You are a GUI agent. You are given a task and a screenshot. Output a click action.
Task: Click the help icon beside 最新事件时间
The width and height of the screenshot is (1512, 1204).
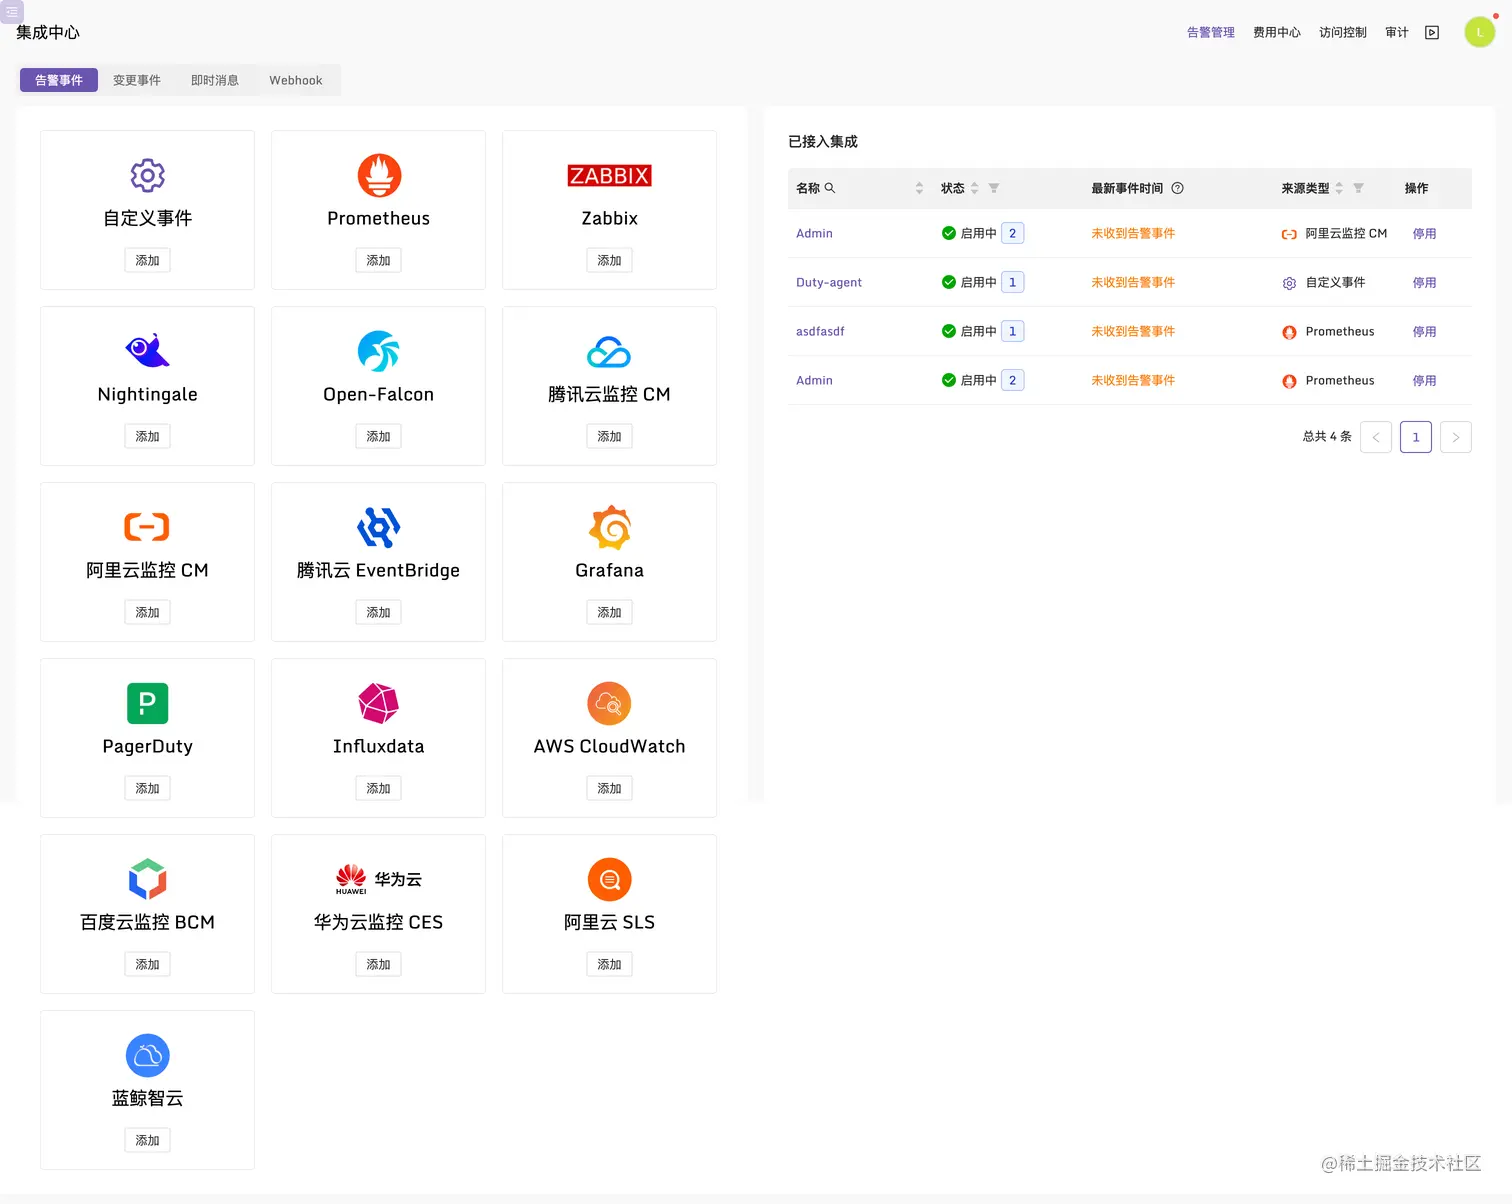point(1177,188)
